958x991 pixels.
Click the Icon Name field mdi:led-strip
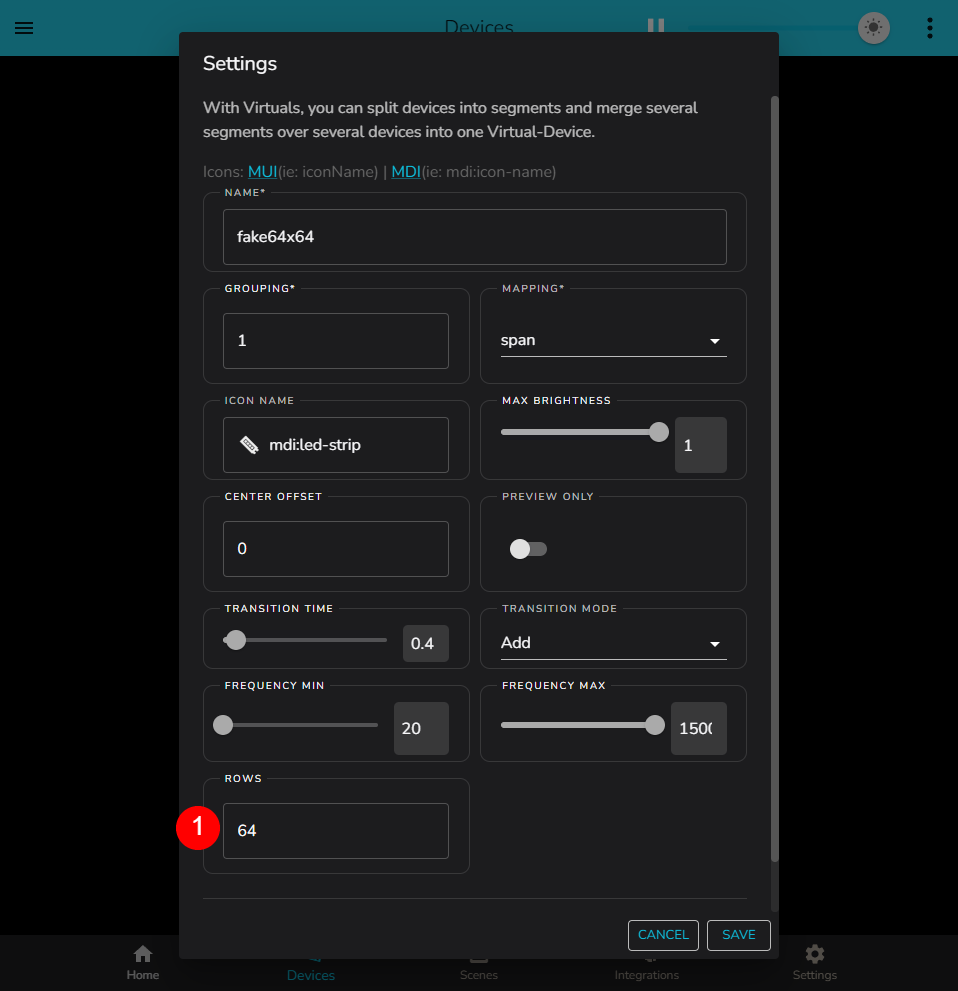tap(336, 445)
